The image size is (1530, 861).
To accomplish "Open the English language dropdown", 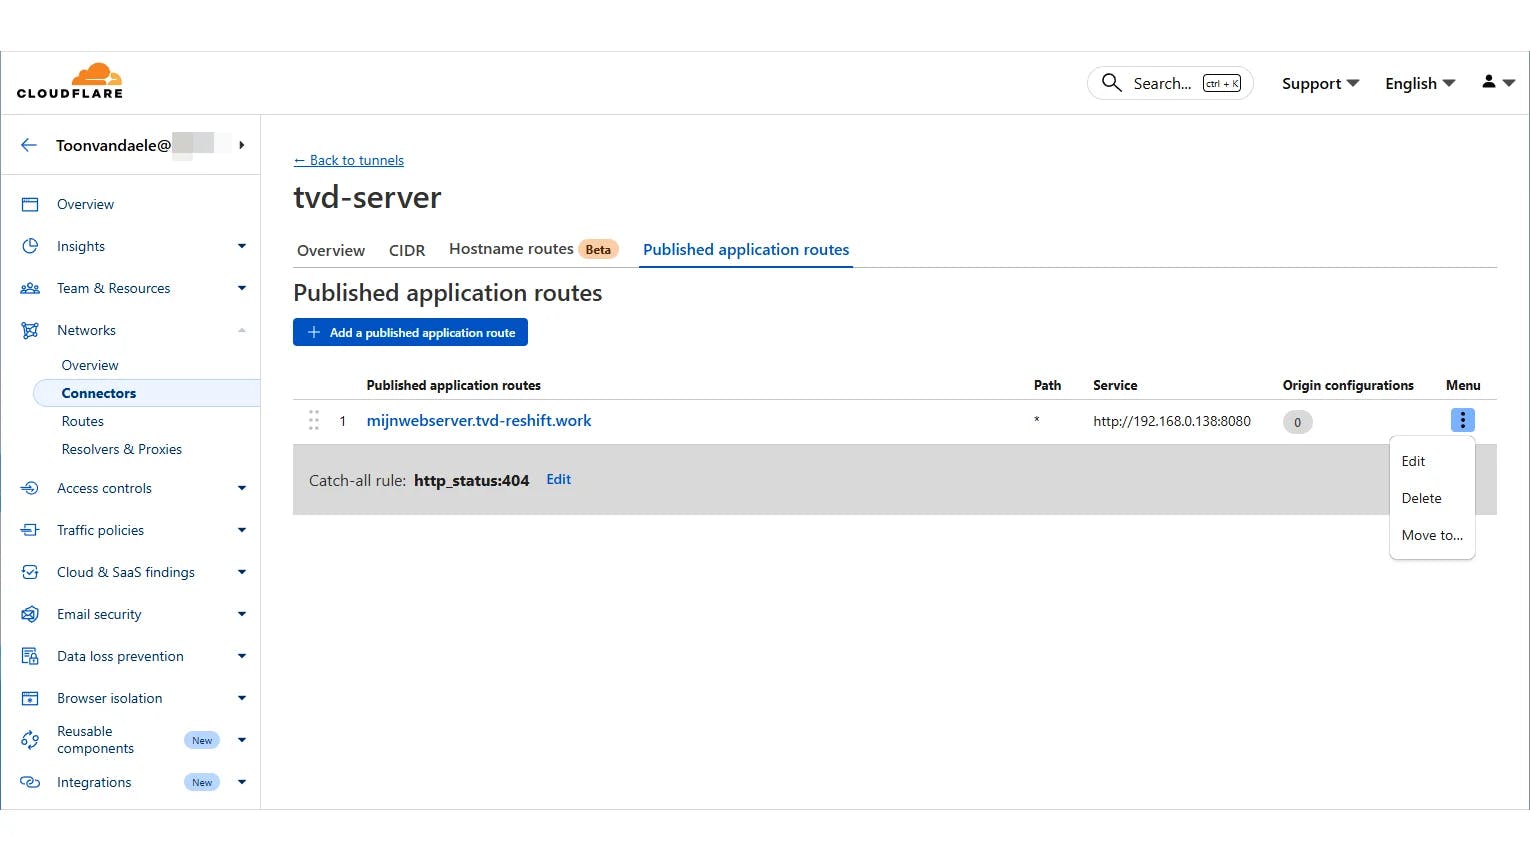I will tap(1419, 84).
